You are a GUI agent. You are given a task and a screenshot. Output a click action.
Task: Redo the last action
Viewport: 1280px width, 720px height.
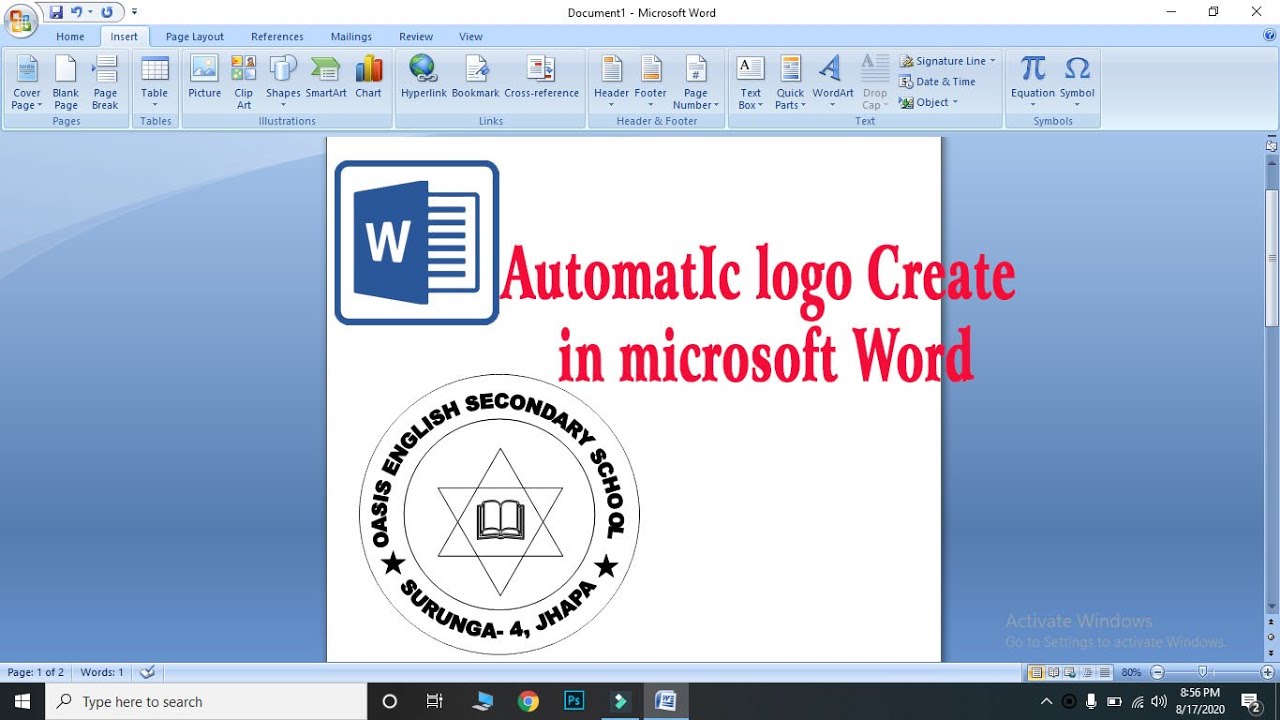coord(107,12)
